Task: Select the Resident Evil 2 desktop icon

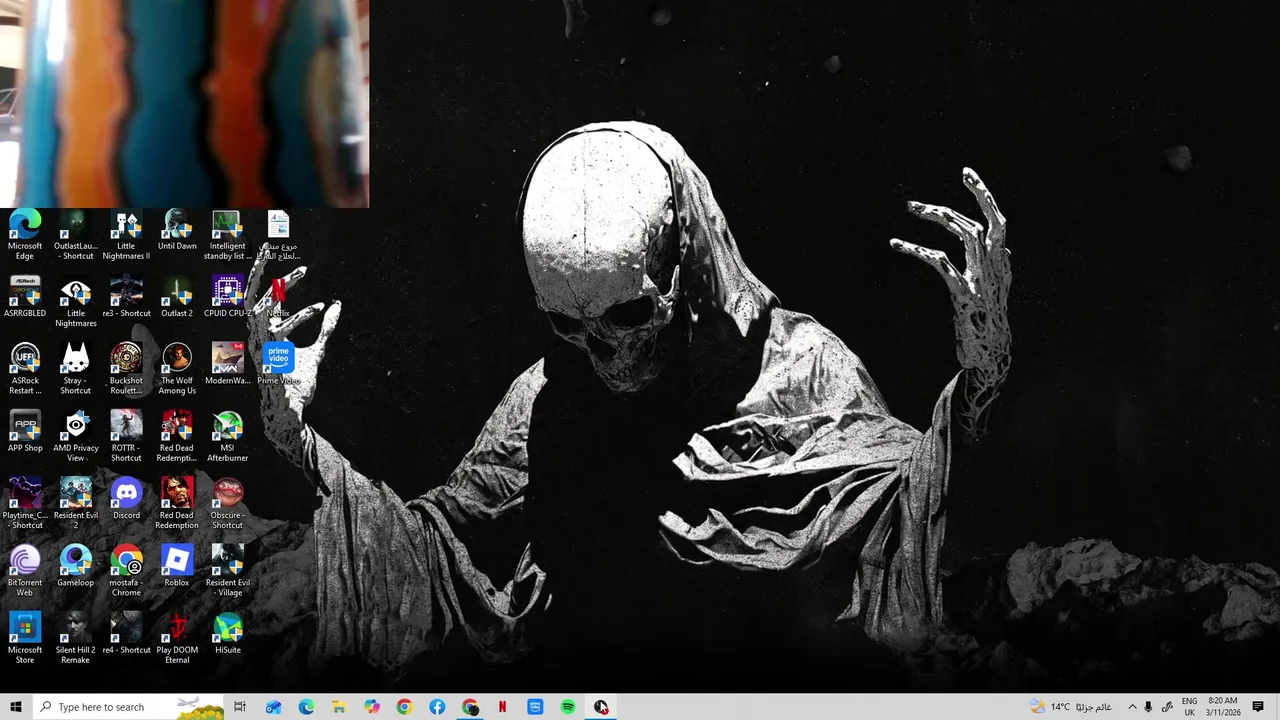Action: coord(76,503)
